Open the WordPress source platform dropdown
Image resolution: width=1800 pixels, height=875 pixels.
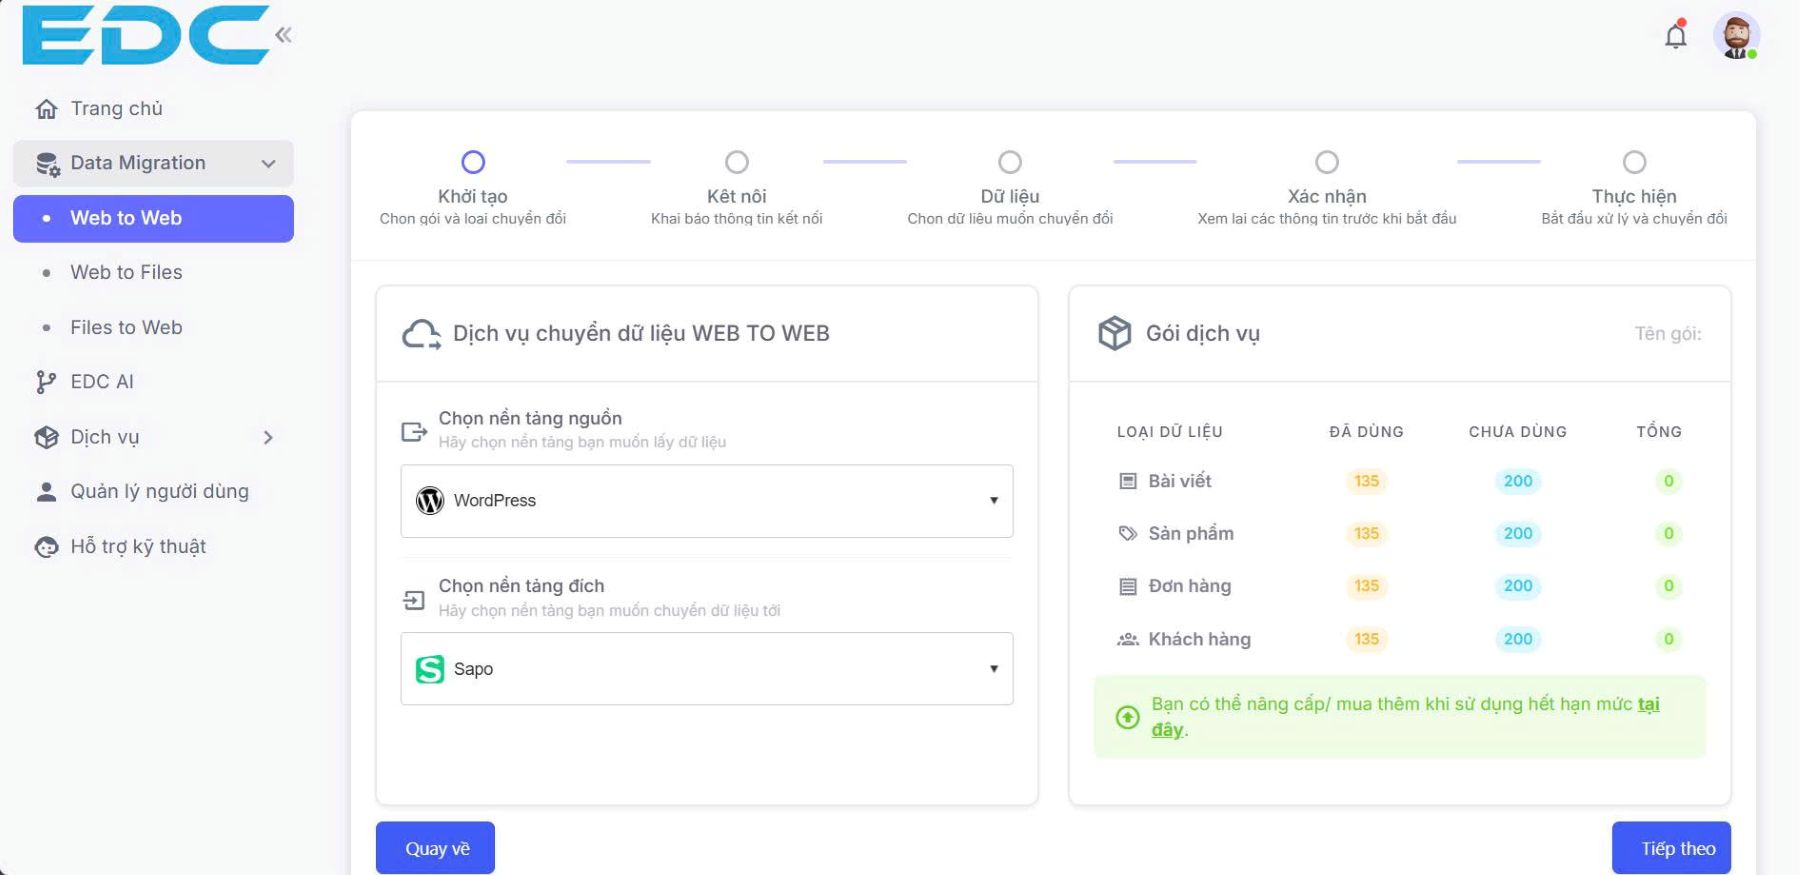(x=706, y=501)
